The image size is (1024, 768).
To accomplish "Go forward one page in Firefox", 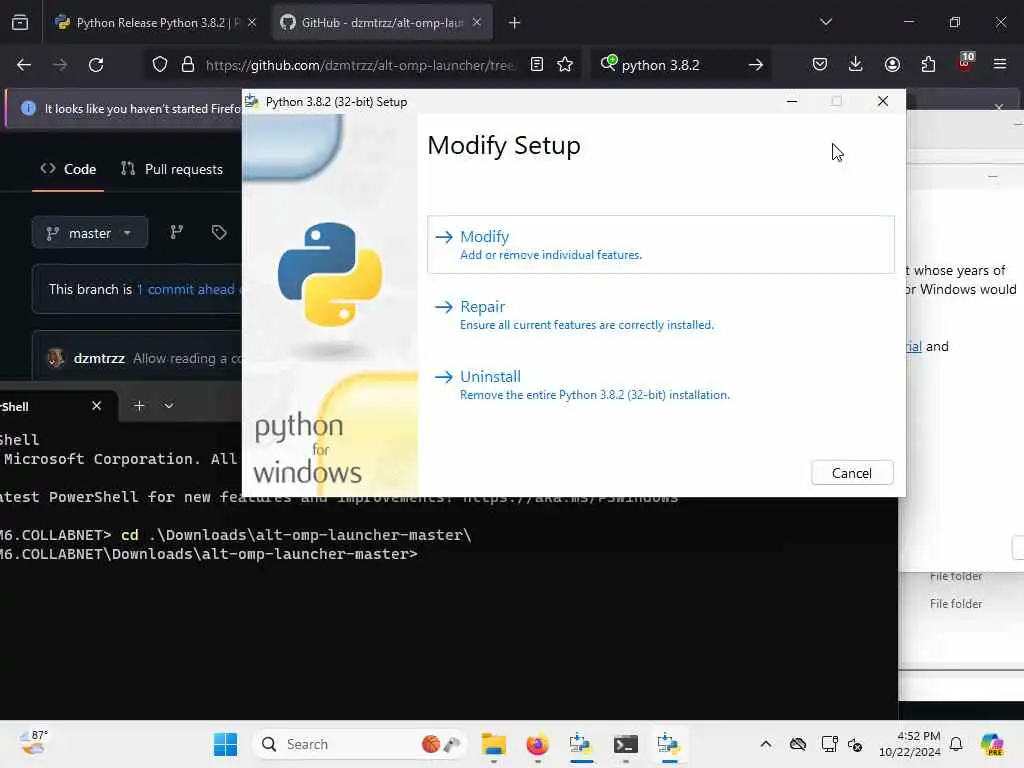I will click(x=59, y=65).
